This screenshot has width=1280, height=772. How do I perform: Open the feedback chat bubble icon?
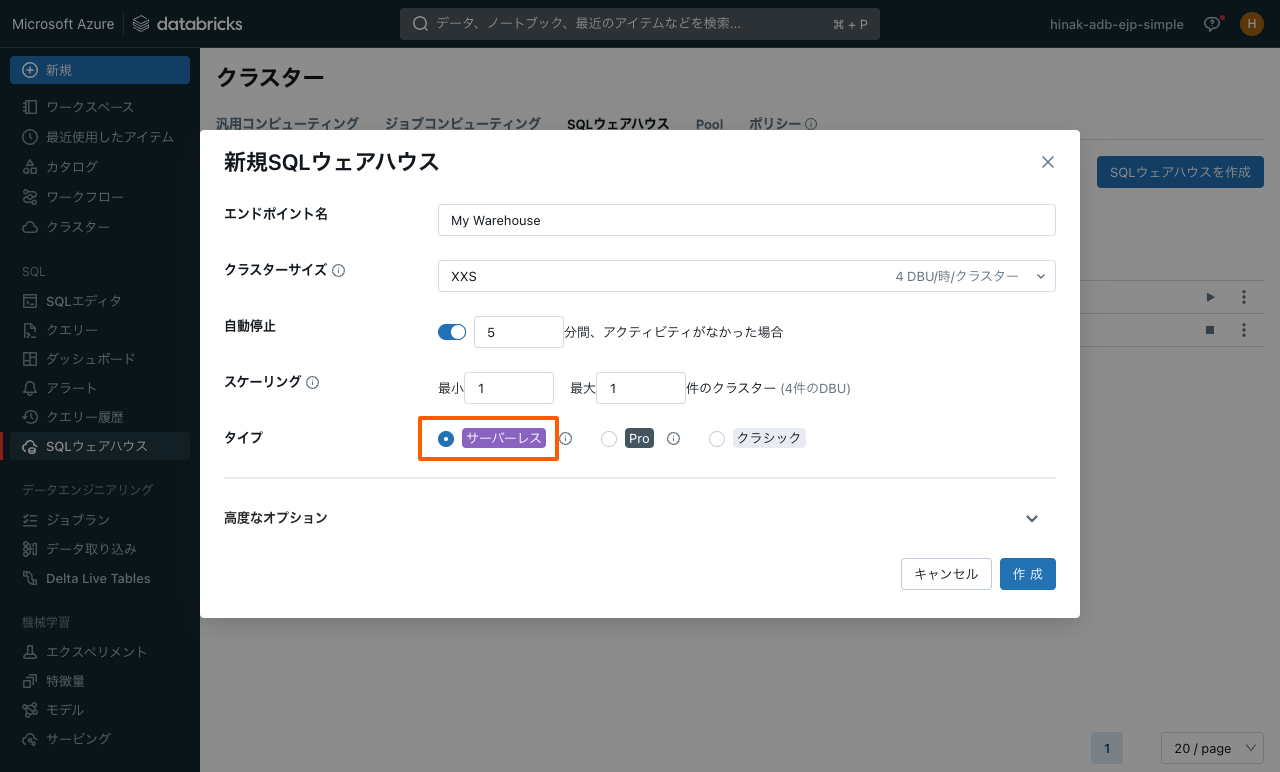click(1212, 24)
